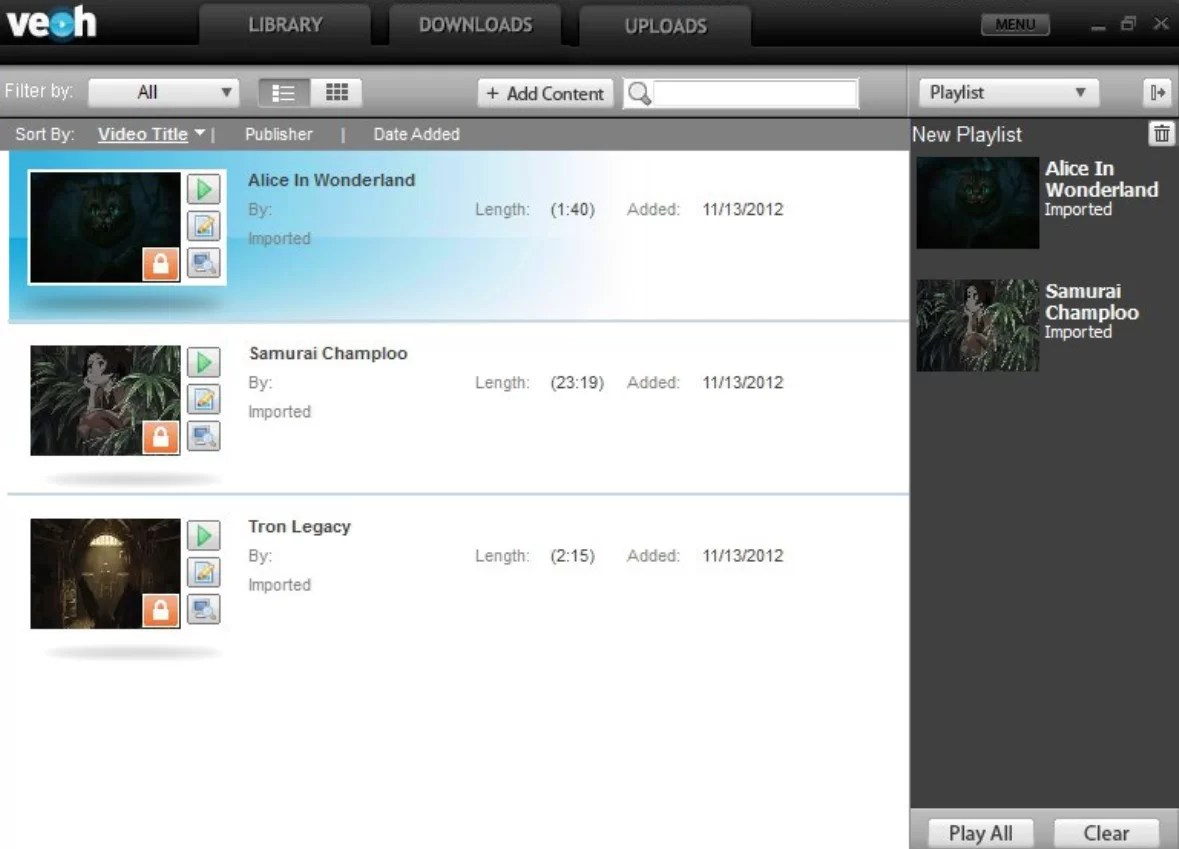Delete the New Playlist with trash icon
Screen dimensions: 1179x849
(x=1162, y=134)
